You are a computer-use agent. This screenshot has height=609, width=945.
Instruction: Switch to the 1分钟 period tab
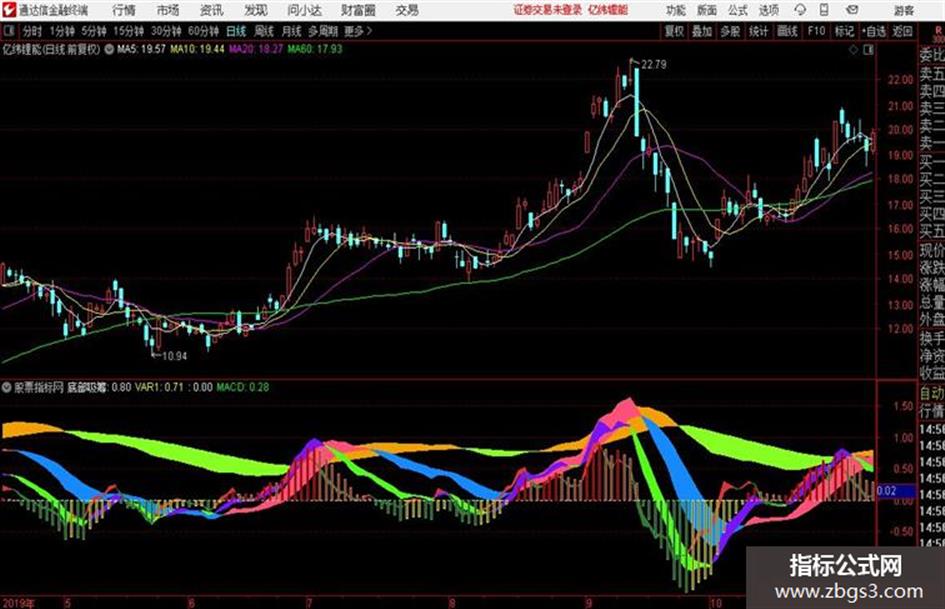click(62, 31)
